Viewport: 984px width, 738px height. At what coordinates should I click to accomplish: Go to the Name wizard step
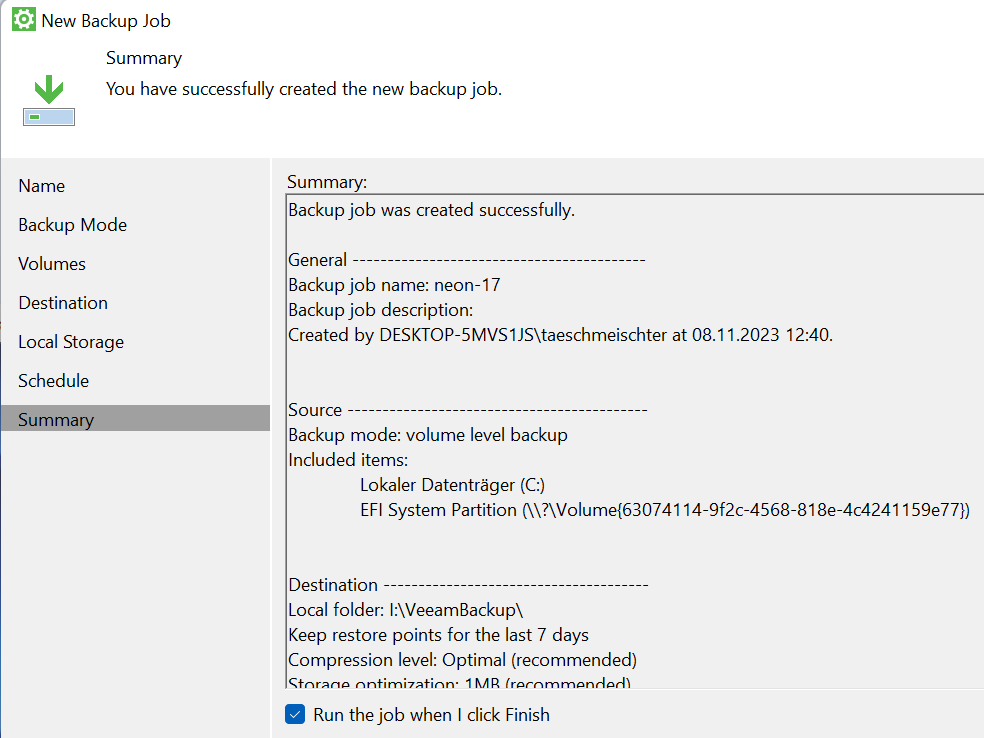[41, 186]
